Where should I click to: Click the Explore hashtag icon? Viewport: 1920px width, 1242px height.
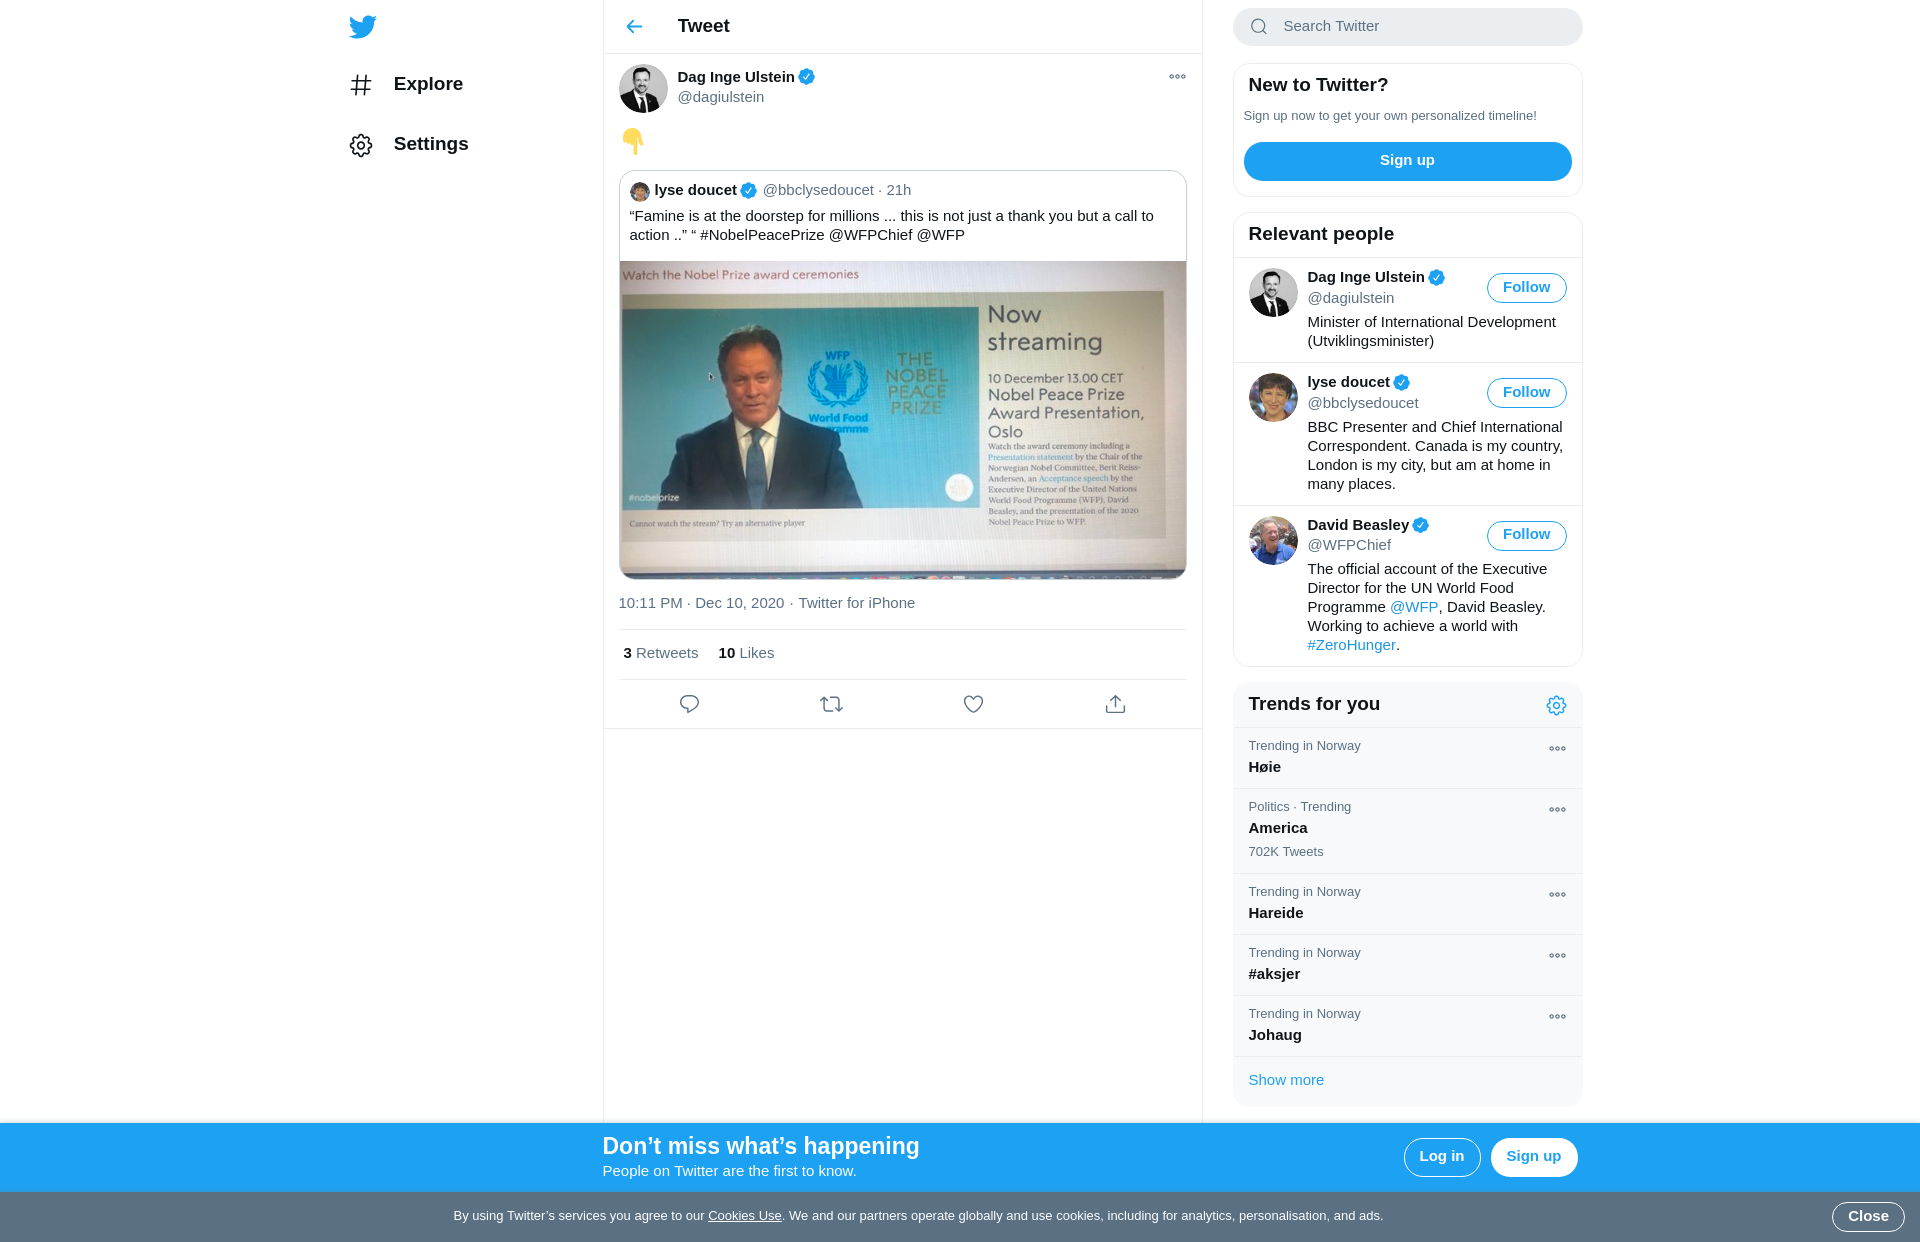pyautogui.click(x=361, y=85)
